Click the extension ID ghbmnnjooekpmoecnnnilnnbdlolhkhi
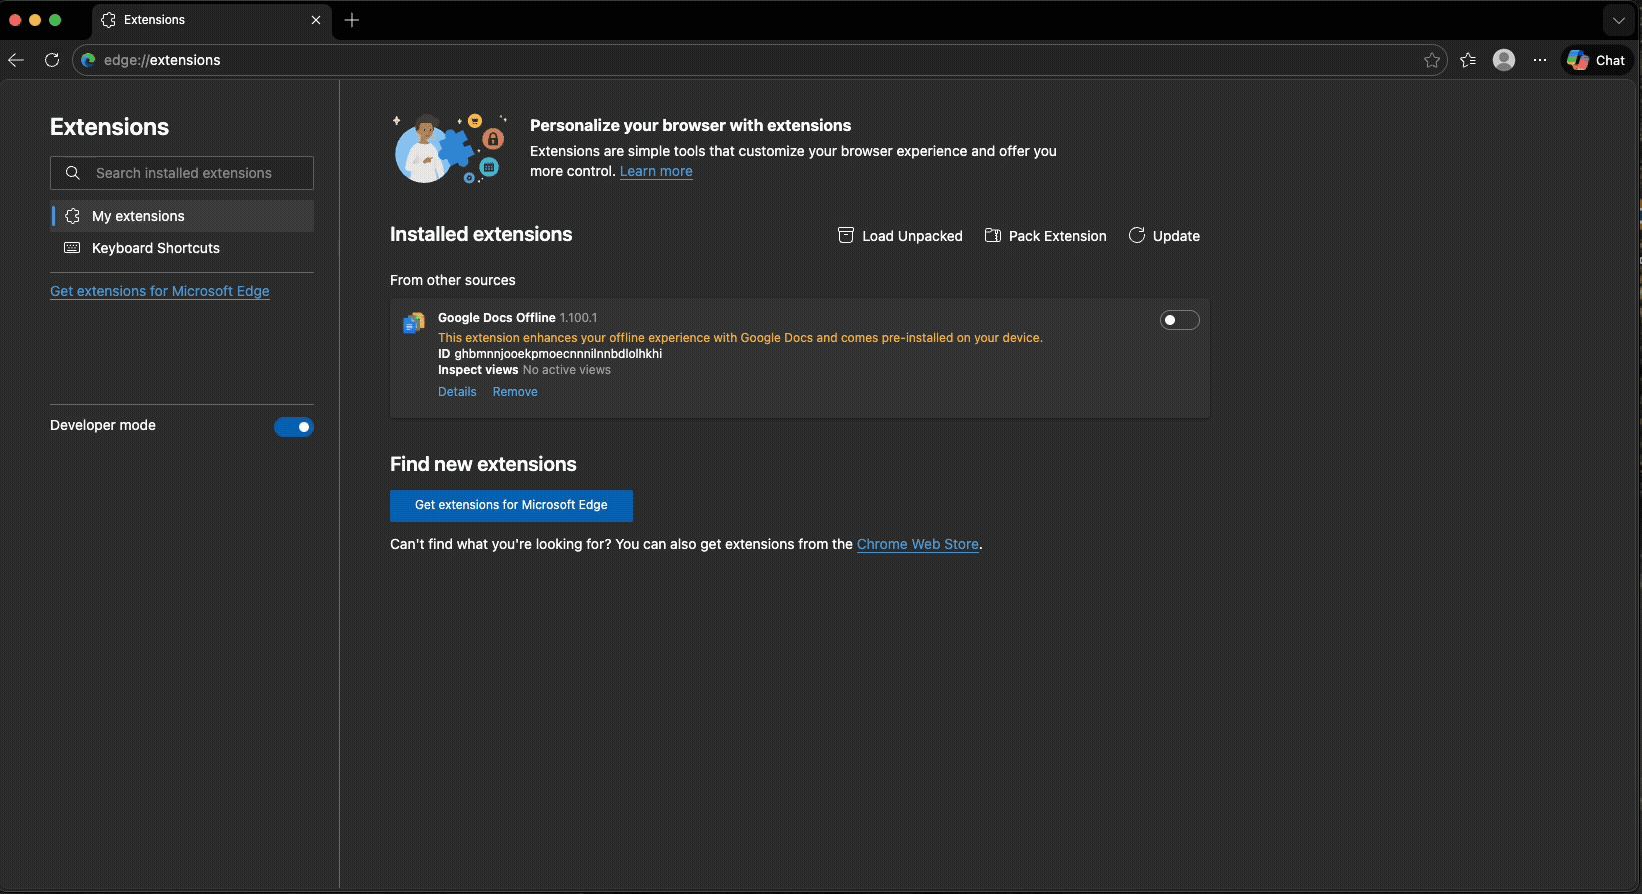The height and width of the screenshot is (894, 1642). (558, 354)
